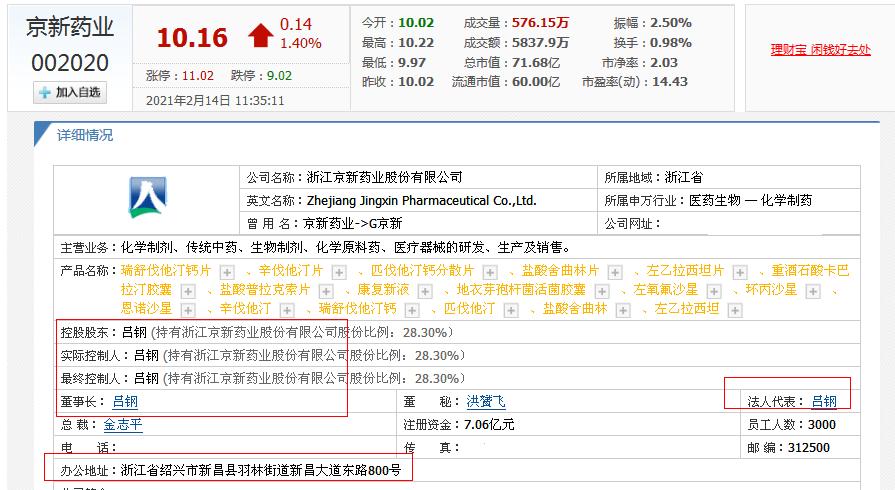Screen dimensions: 895x490
Task: Expand plus next to 辛伐他汀片
Action: (339, 272)
